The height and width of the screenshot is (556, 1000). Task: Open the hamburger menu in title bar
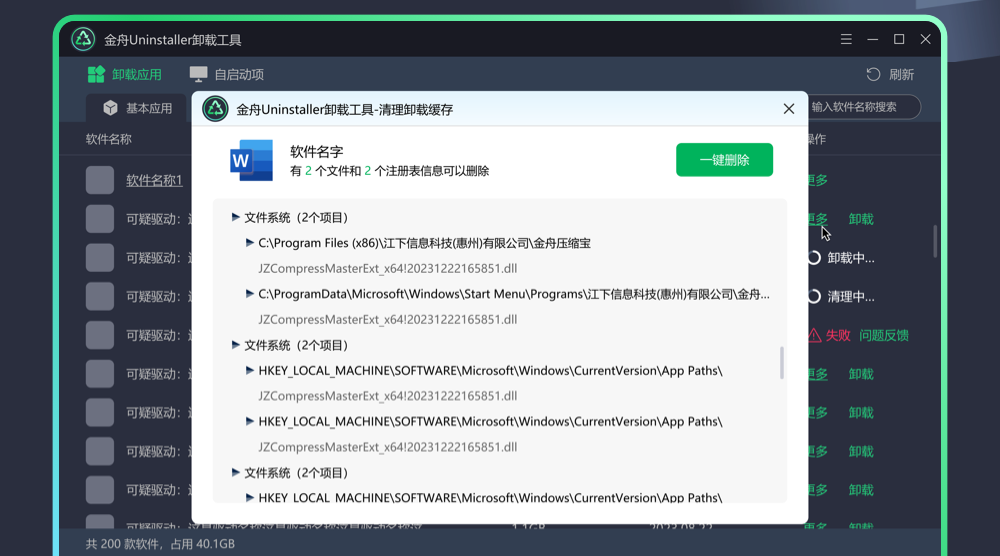(846, 40)
